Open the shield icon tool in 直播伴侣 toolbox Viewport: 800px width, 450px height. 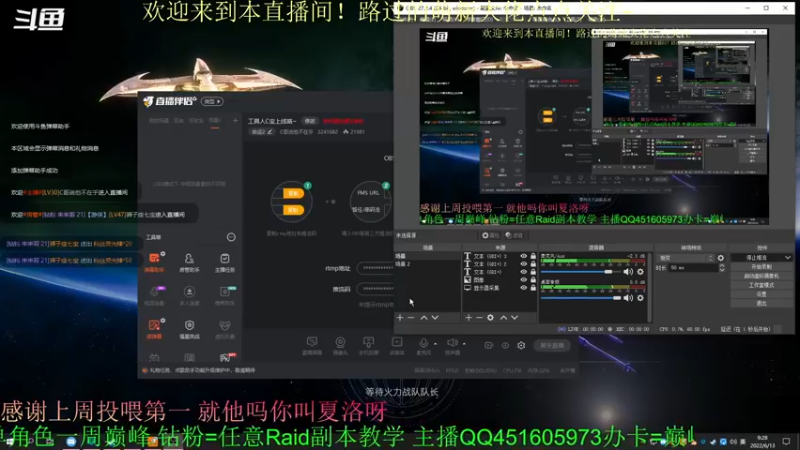[189, 329]
